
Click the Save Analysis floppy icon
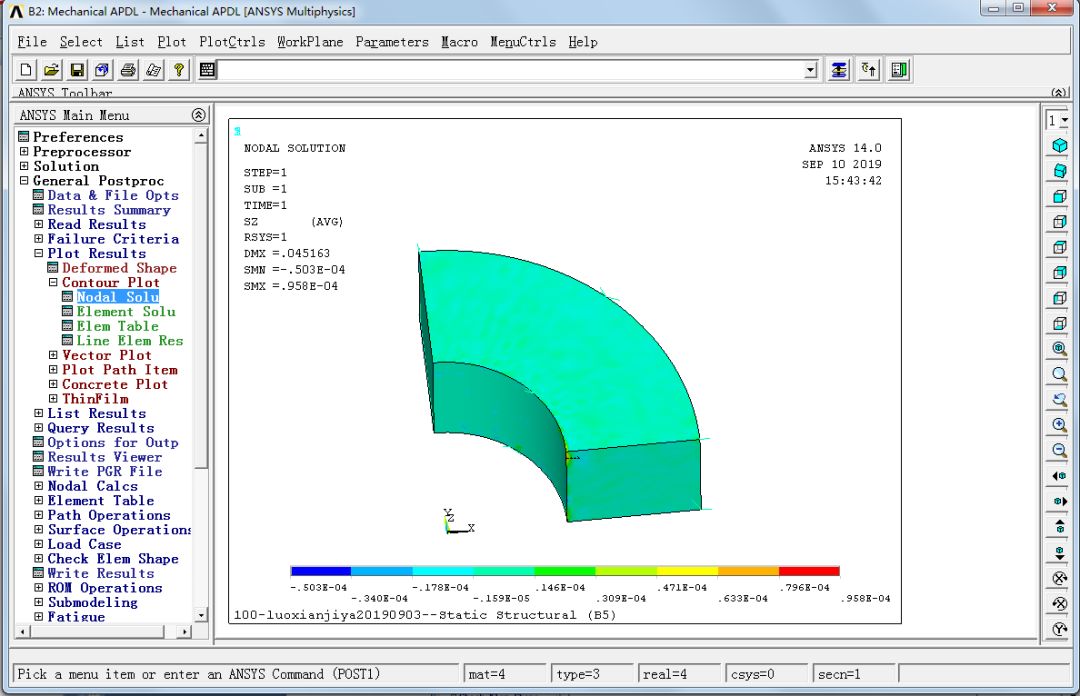coord(77,70)
